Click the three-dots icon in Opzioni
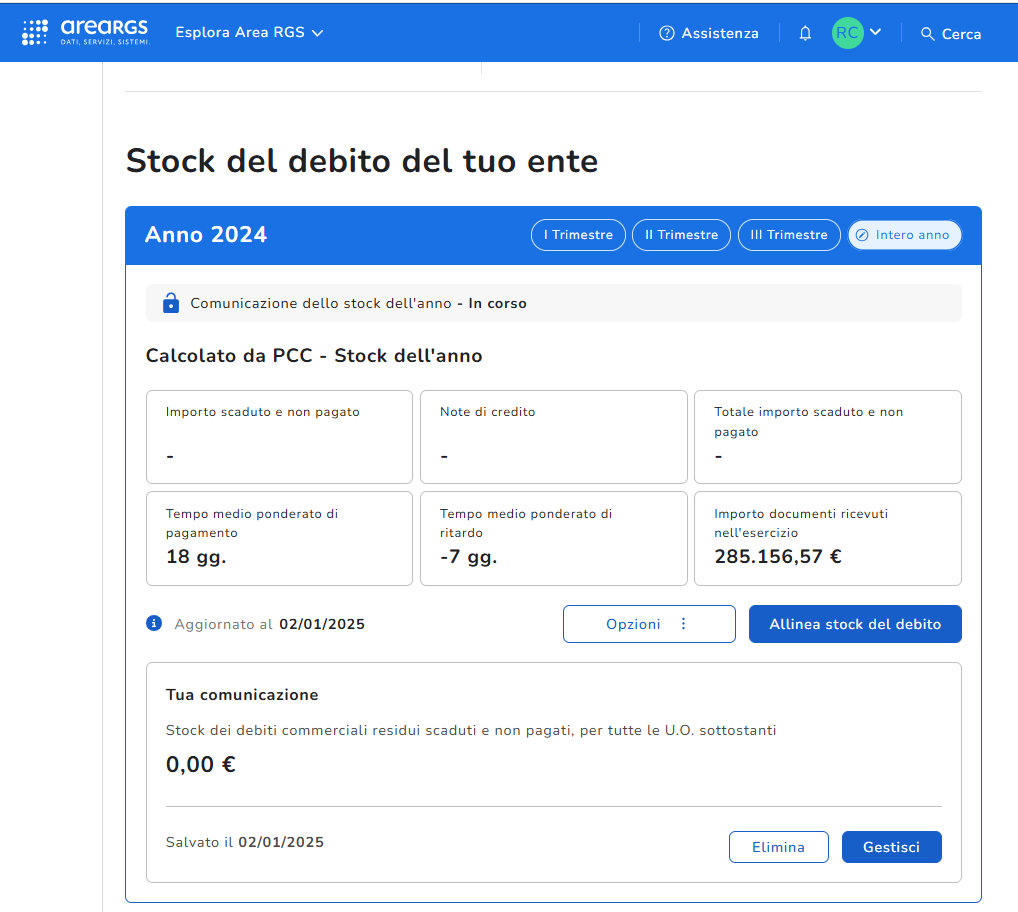Image resolution: width=1018 pixels, height=912 pixels. (684, 624)
